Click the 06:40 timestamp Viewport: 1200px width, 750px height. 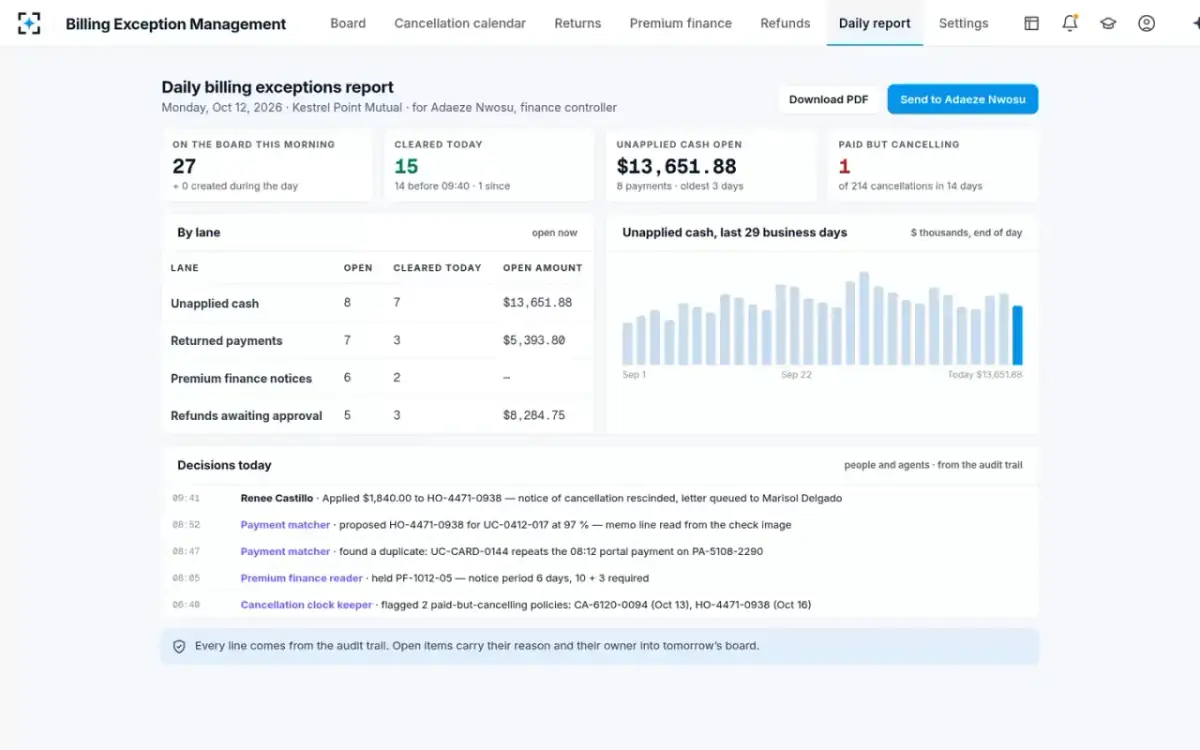tap(186, 605)
